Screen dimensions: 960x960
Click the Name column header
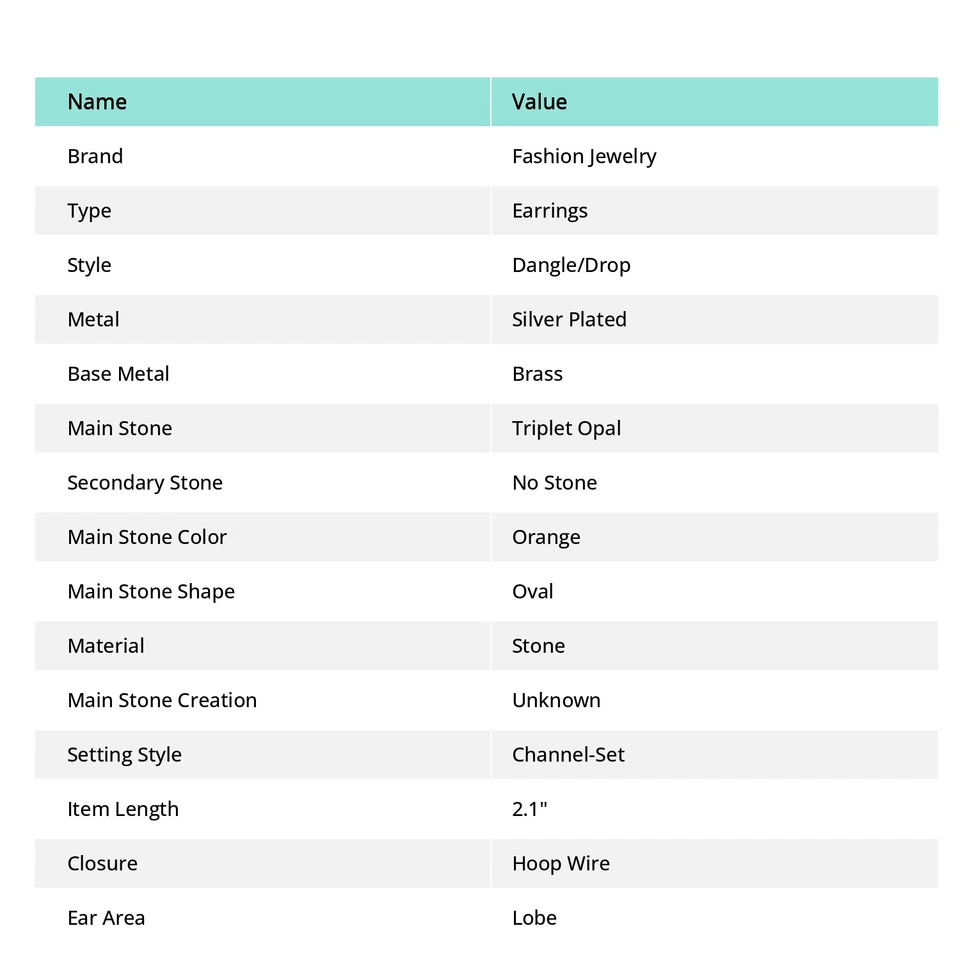(x=97, y=102)
